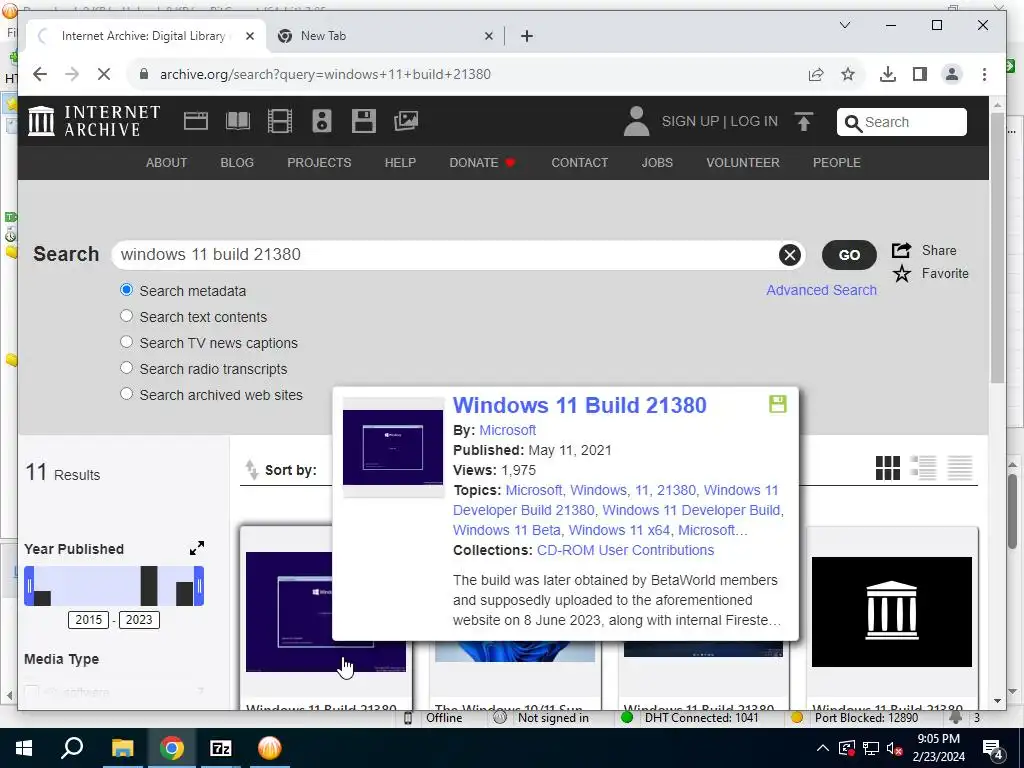The image size is (1024, 768).
Task: Click SIGN UP link
Action: pos(690,121)
